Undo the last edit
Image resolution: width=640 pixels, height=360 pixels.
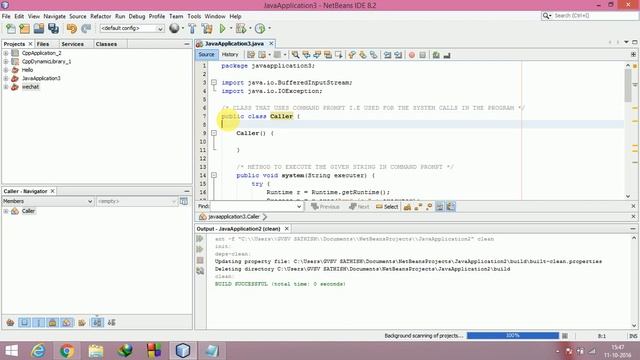[x=72, y=28]
